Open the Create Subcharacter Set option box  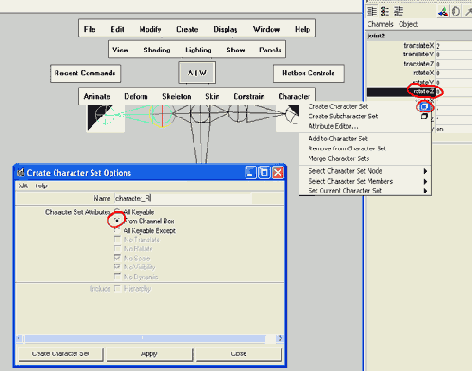point(424,116)
